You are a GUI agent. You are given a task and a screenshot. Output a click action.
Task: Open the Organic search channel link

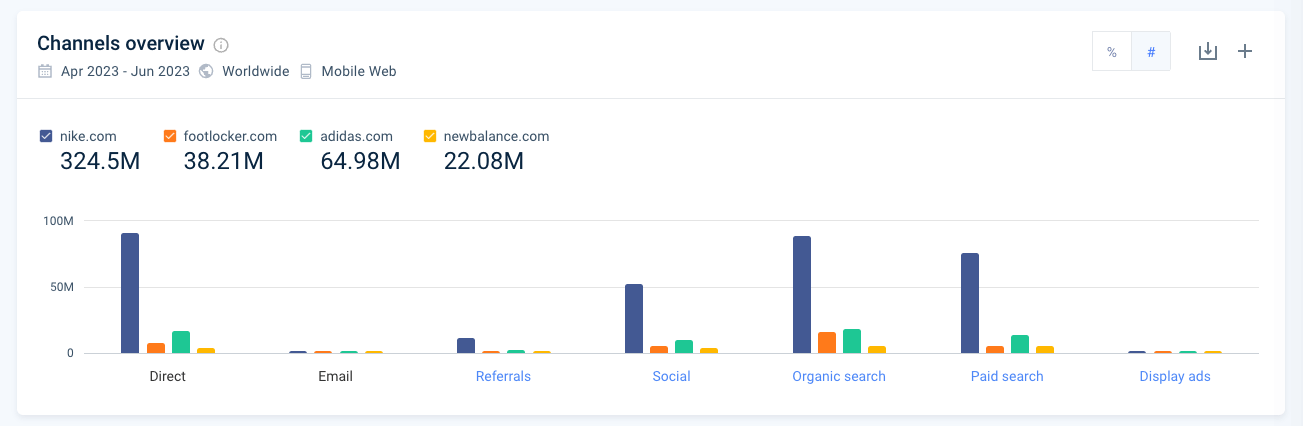click(839, 377)
